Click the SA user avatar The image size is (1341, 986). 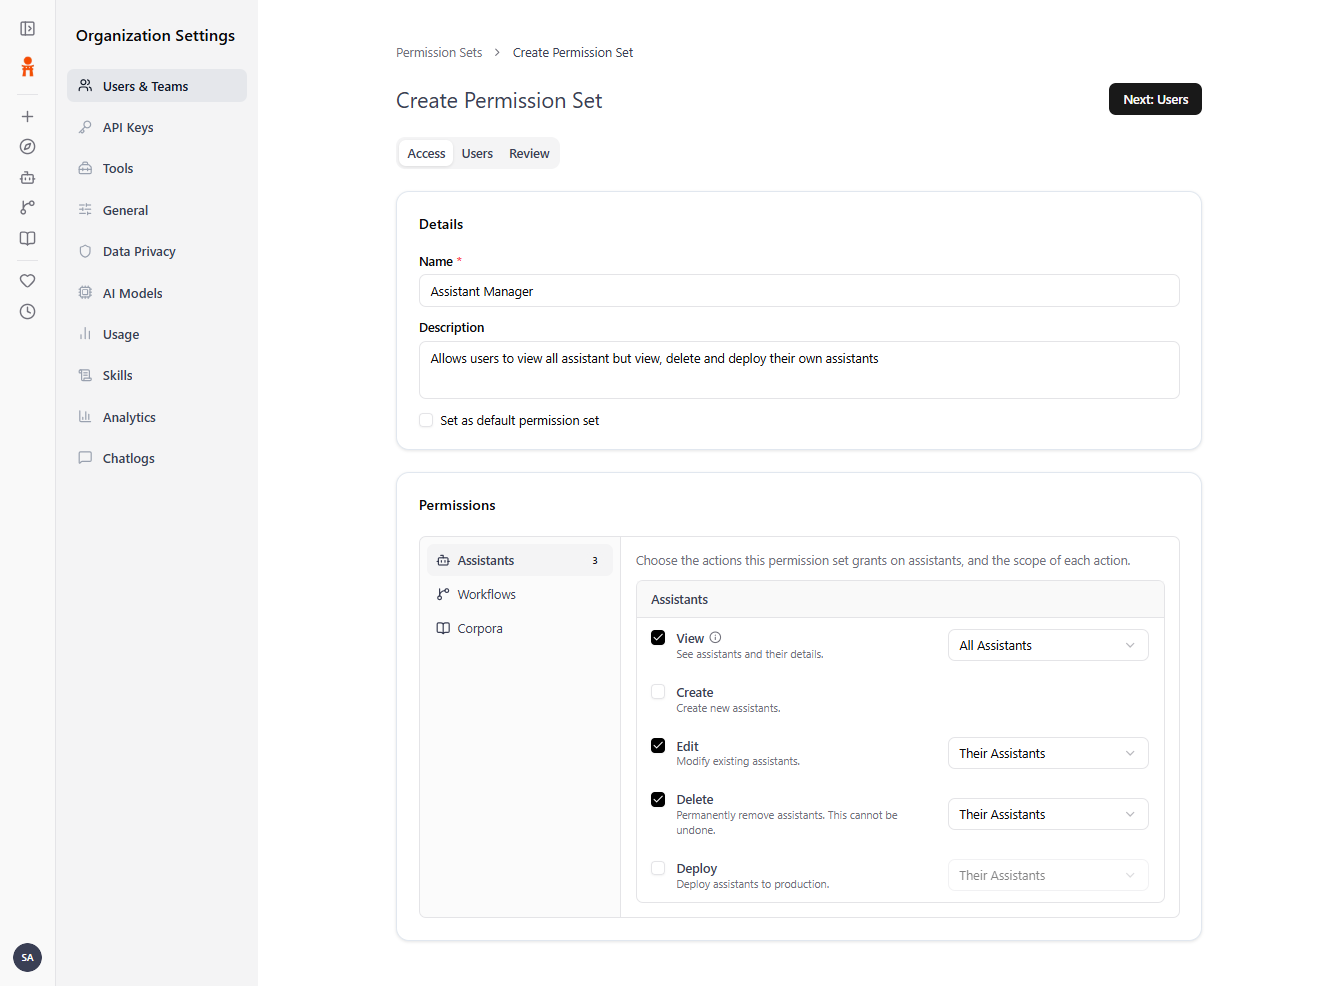tap(28, 957)
